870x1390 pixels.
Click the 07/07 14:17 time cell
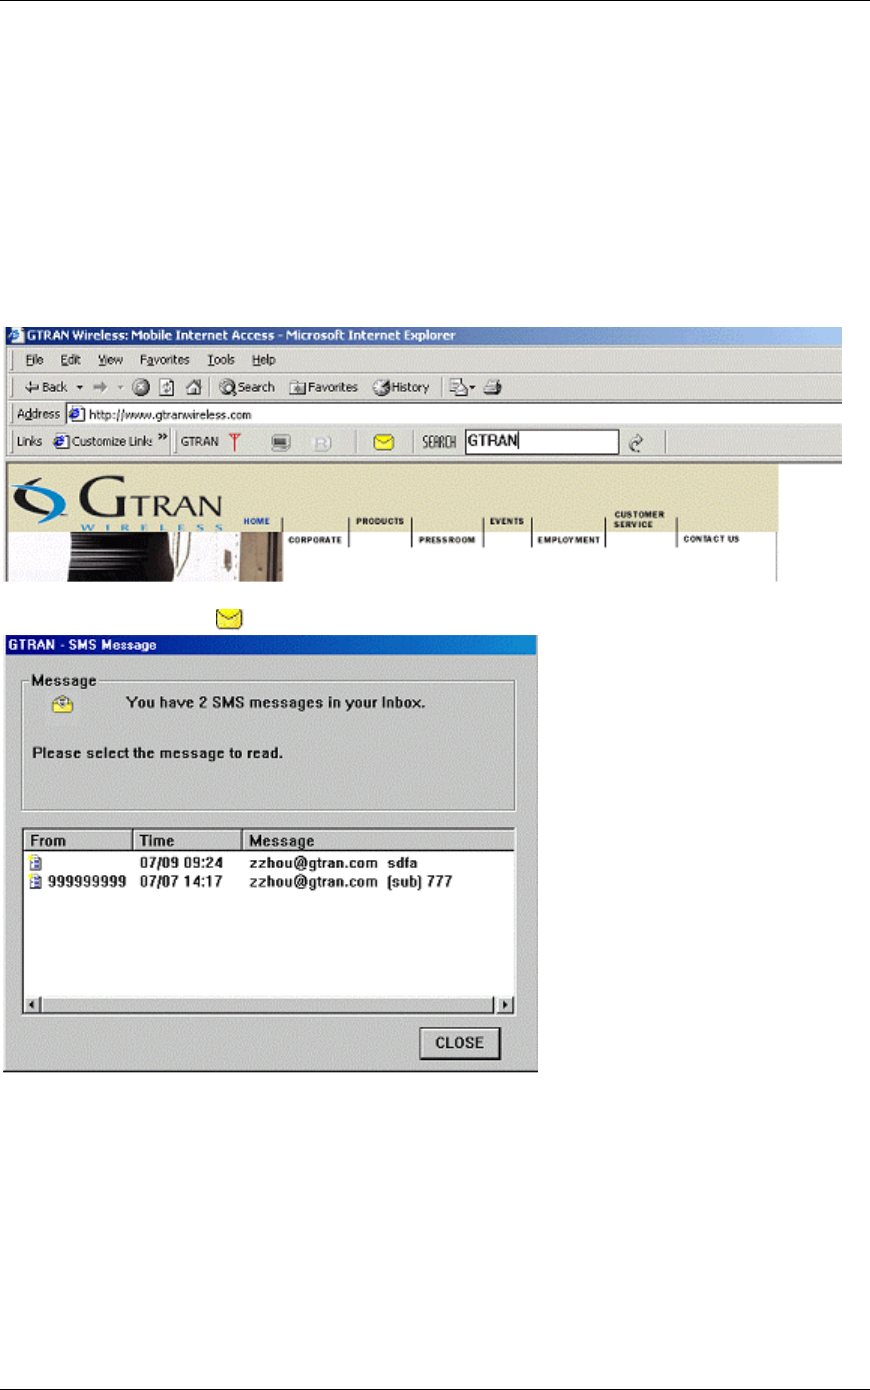pyautogui.click(x=181, y=881)
